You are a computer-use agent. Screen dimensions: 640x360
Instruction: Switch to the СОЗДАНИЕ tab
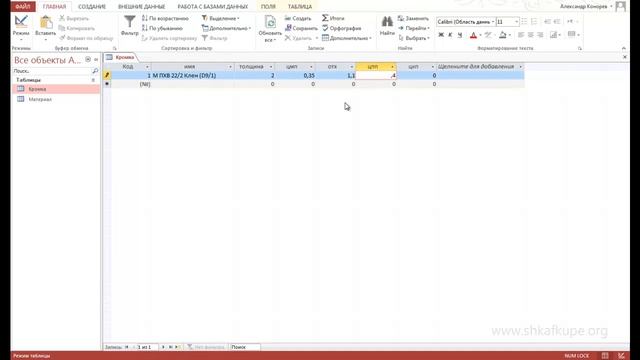click(92, 7)
